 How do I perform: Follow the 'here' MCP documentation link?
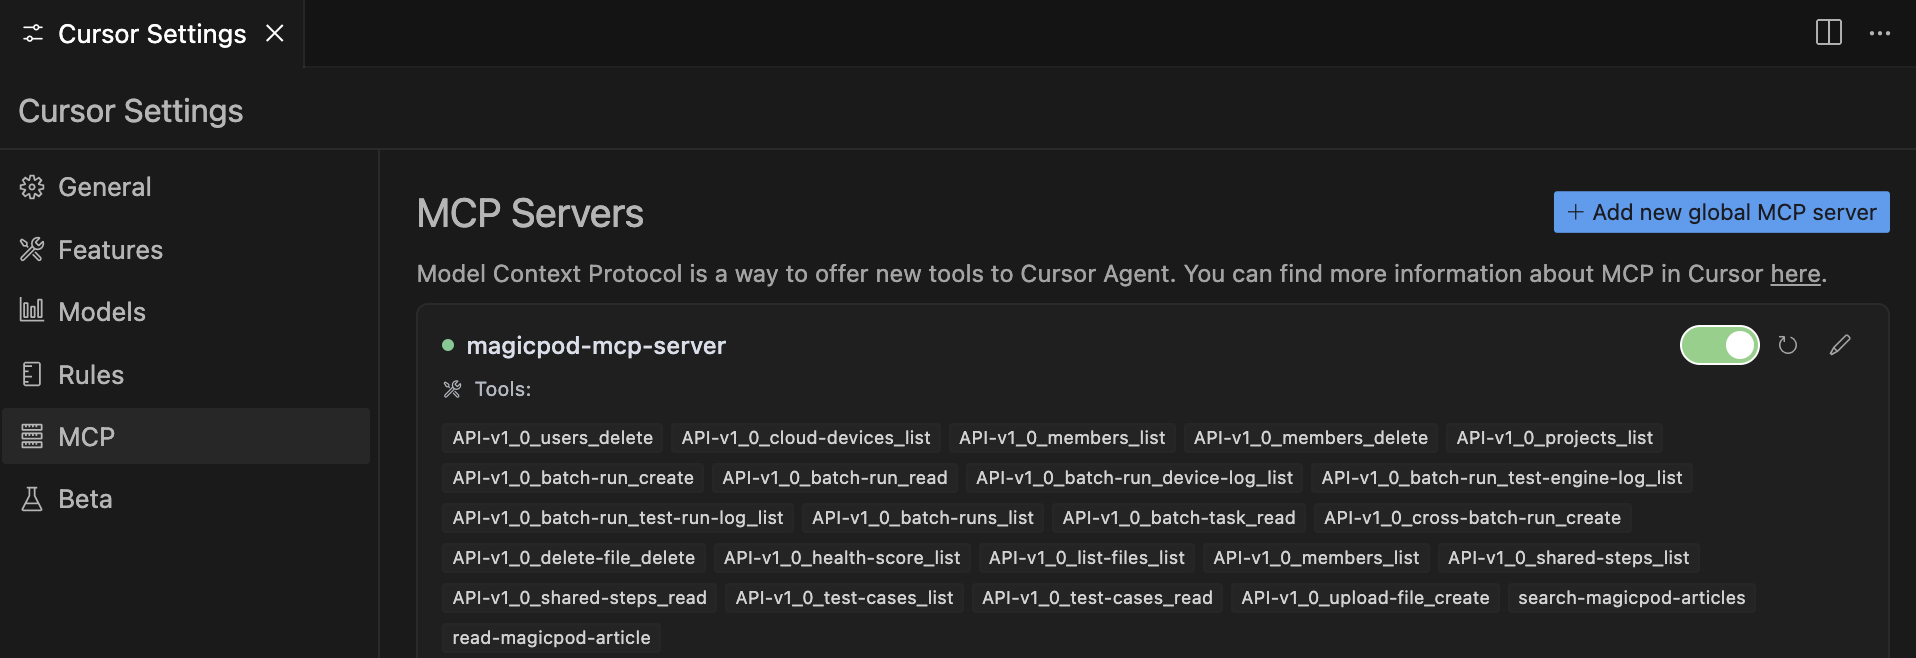[1795, 274]
